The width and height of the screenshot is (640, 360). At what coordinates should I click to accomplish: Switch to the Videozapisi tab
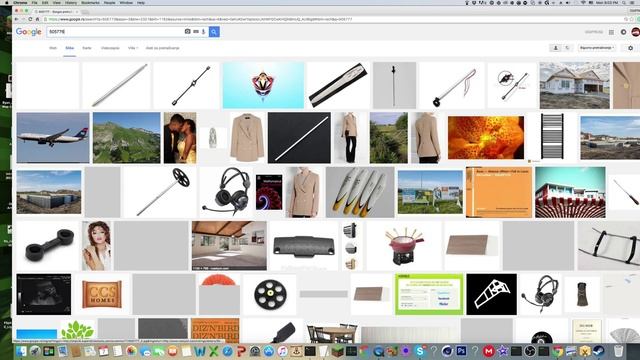pos(110,48)
